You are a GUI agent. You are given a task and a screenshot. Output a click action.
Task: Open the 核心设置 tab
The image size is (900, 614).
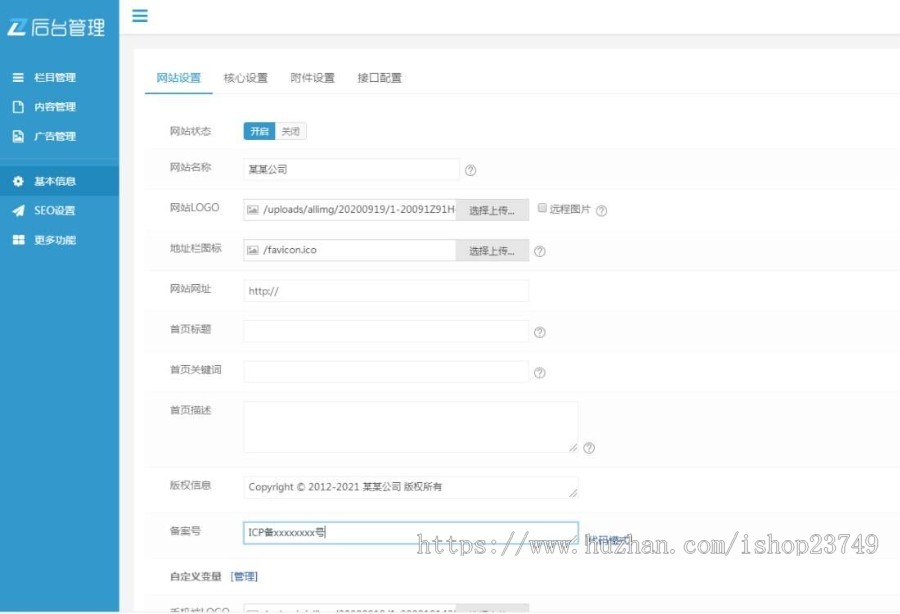tap(246, 78)
